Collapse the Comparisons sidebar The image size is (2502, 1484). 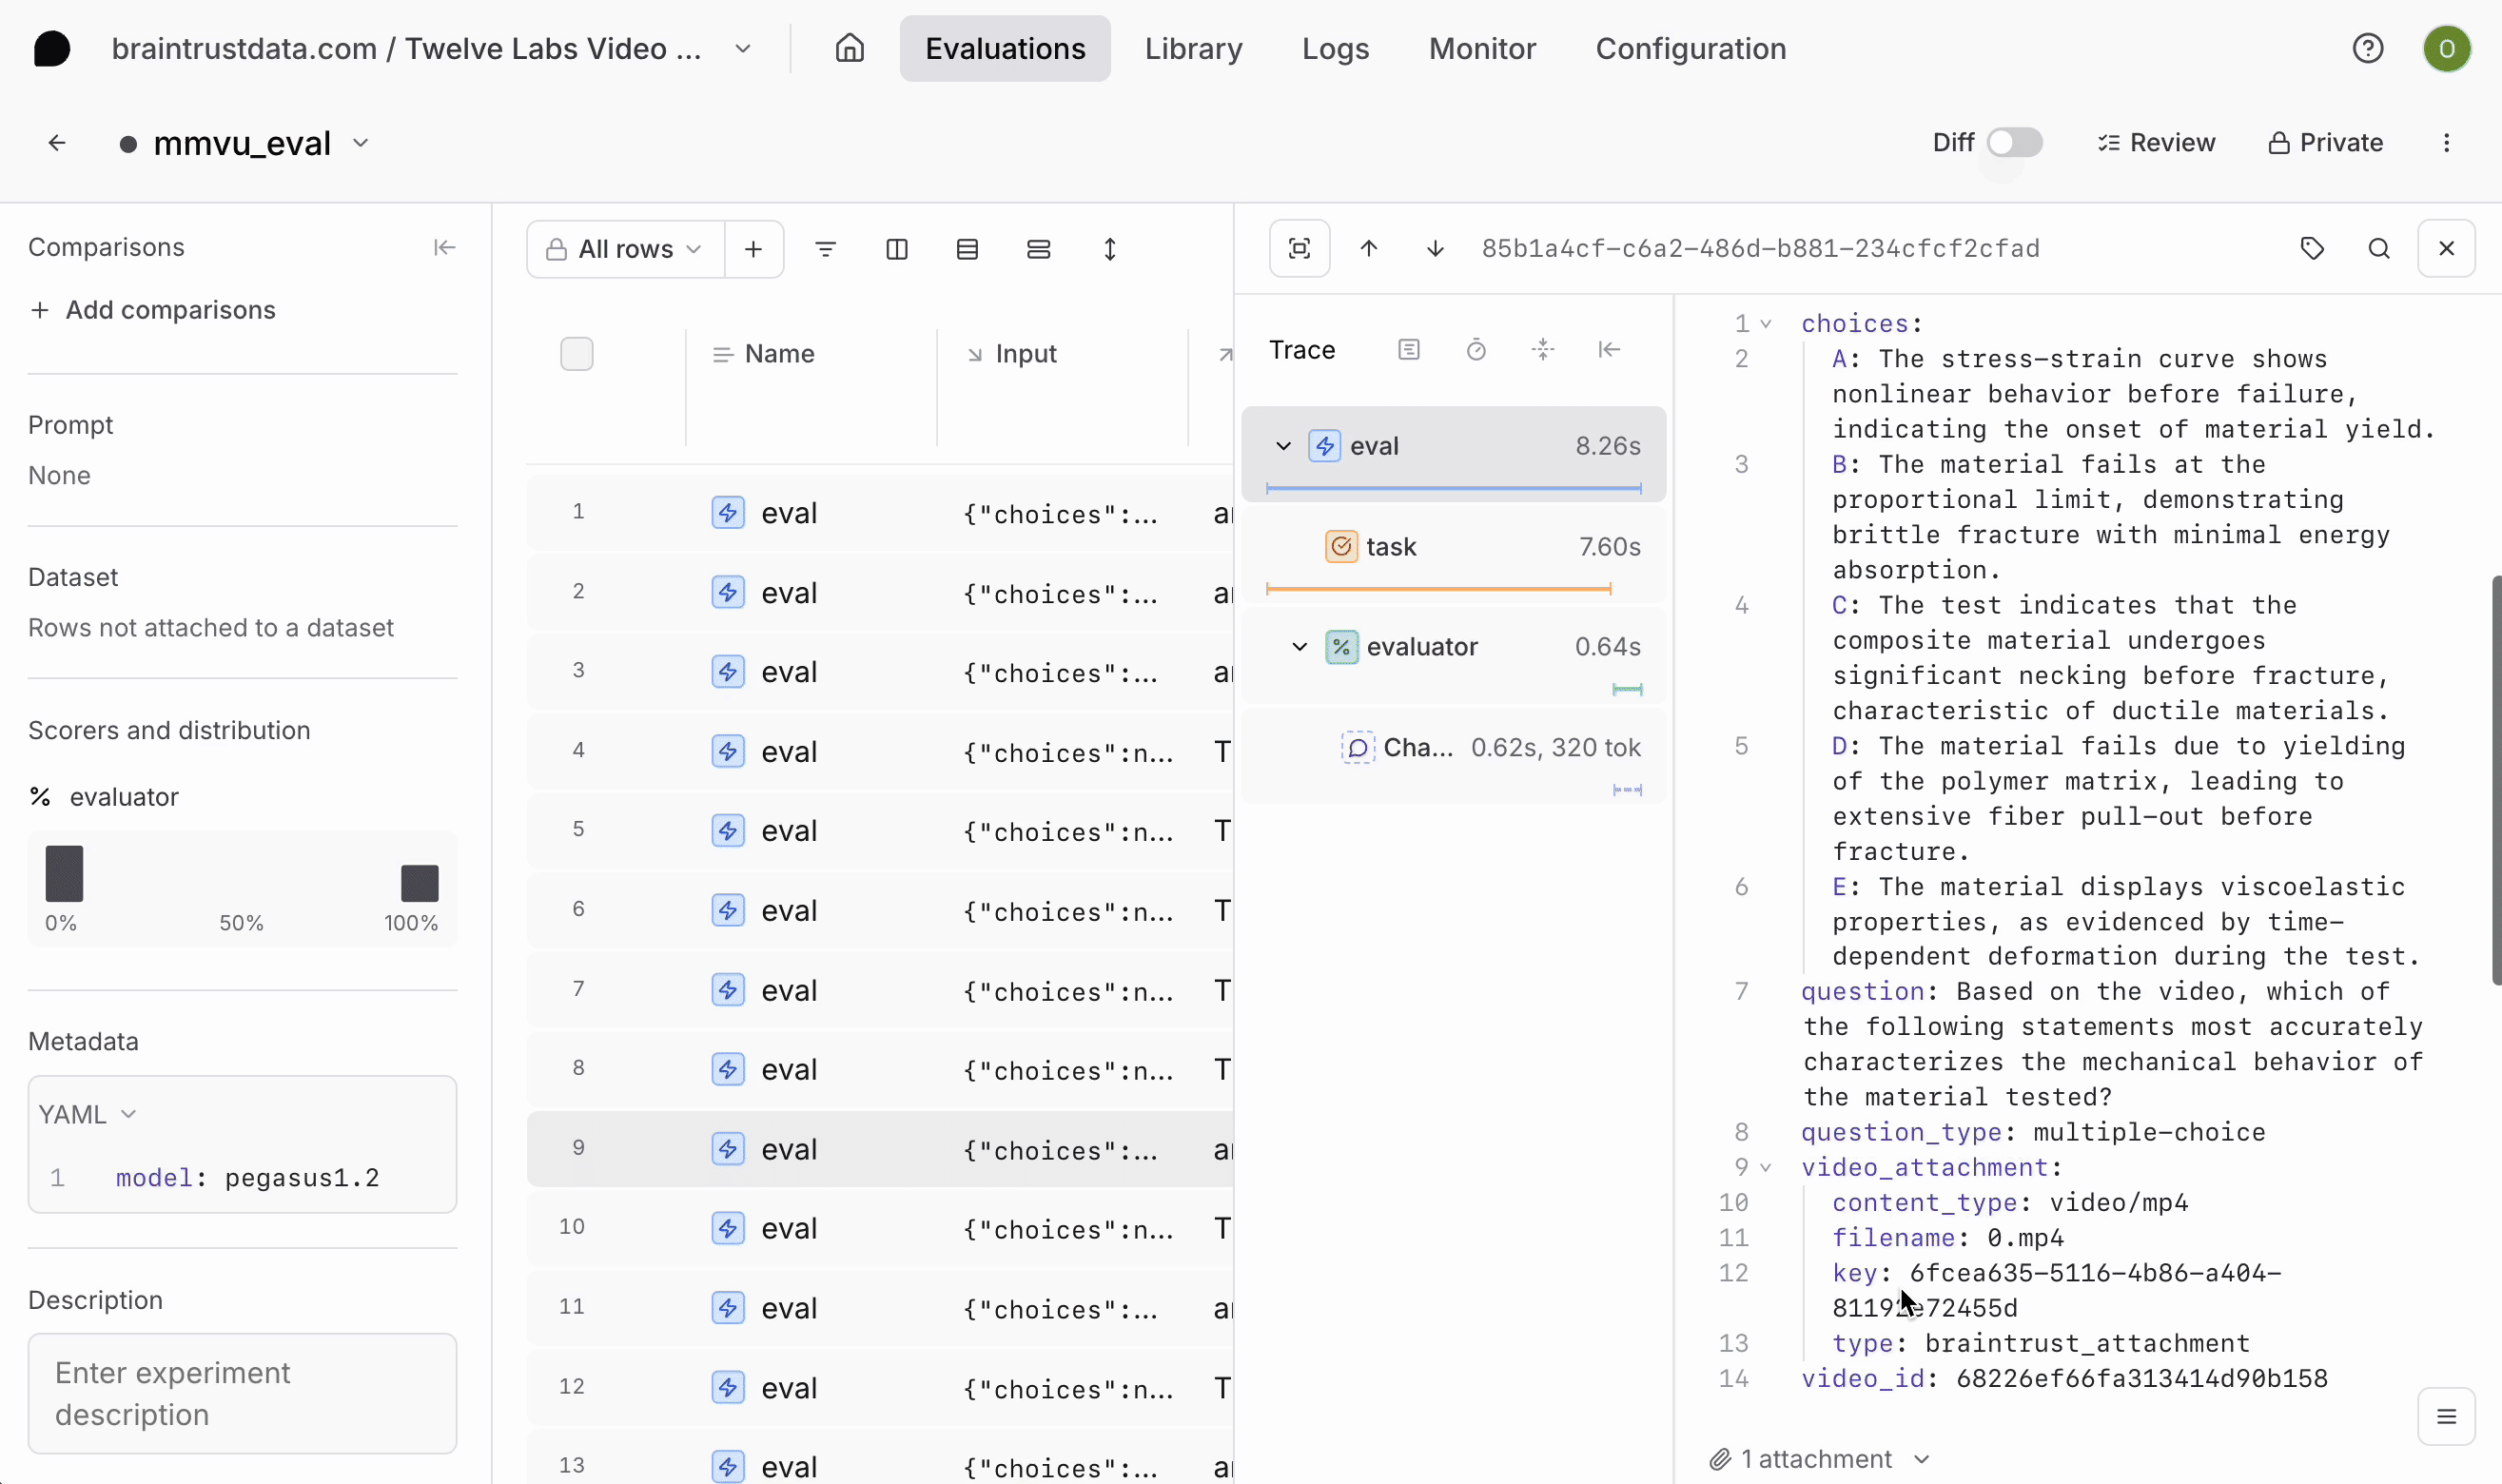pyautogui.click(x=444, y=247)
